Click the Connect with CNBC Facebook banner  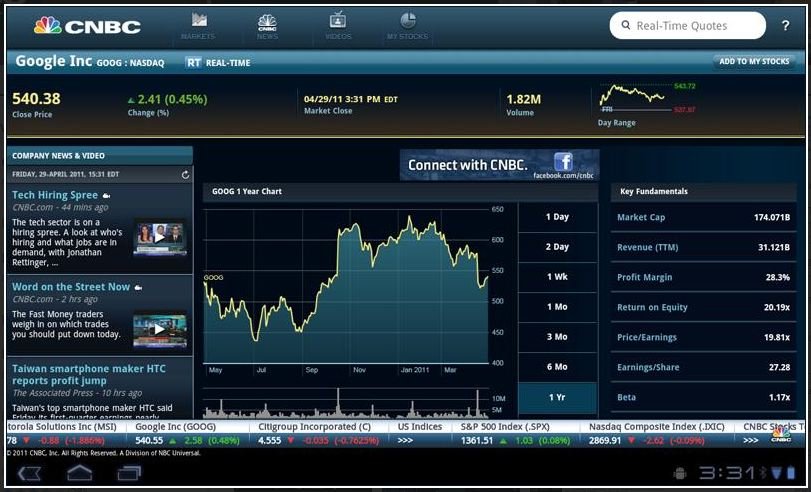(x=499, y=165)
